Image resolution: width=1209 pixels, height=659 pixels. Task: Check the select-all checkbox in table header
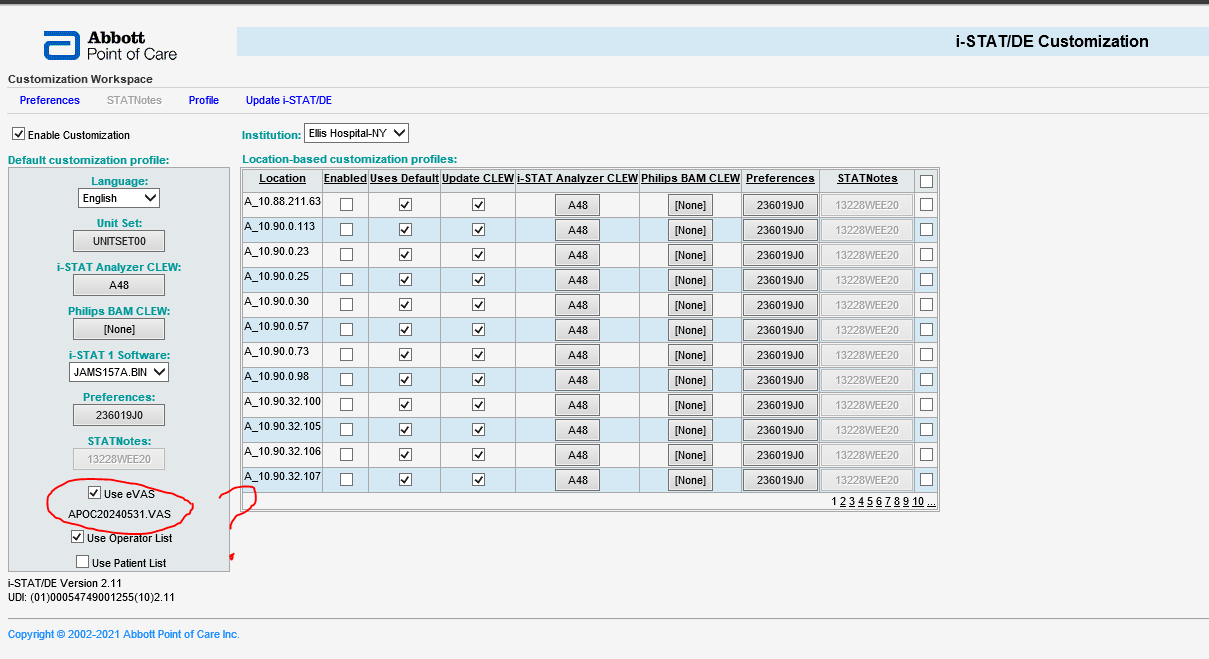[x=926, y=181]
